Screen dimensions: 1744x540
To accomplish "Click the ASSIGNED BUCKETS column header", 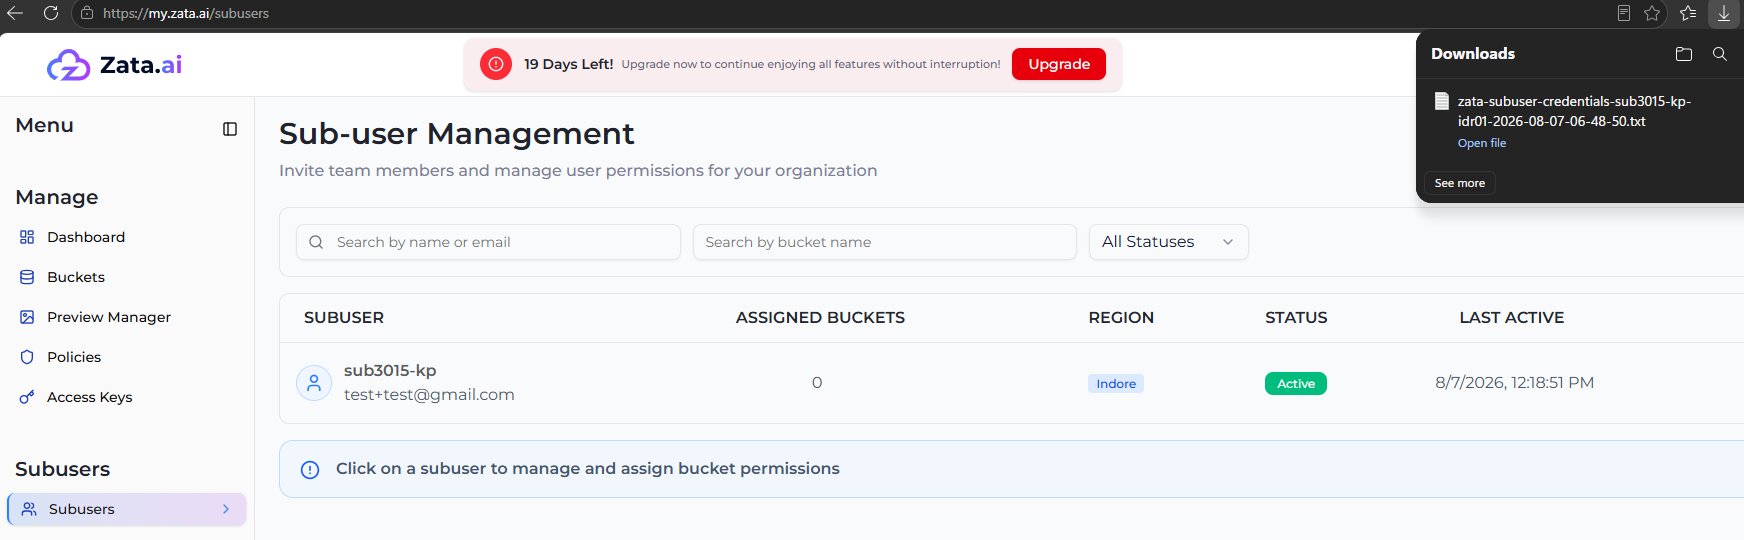I will (820, 318).
